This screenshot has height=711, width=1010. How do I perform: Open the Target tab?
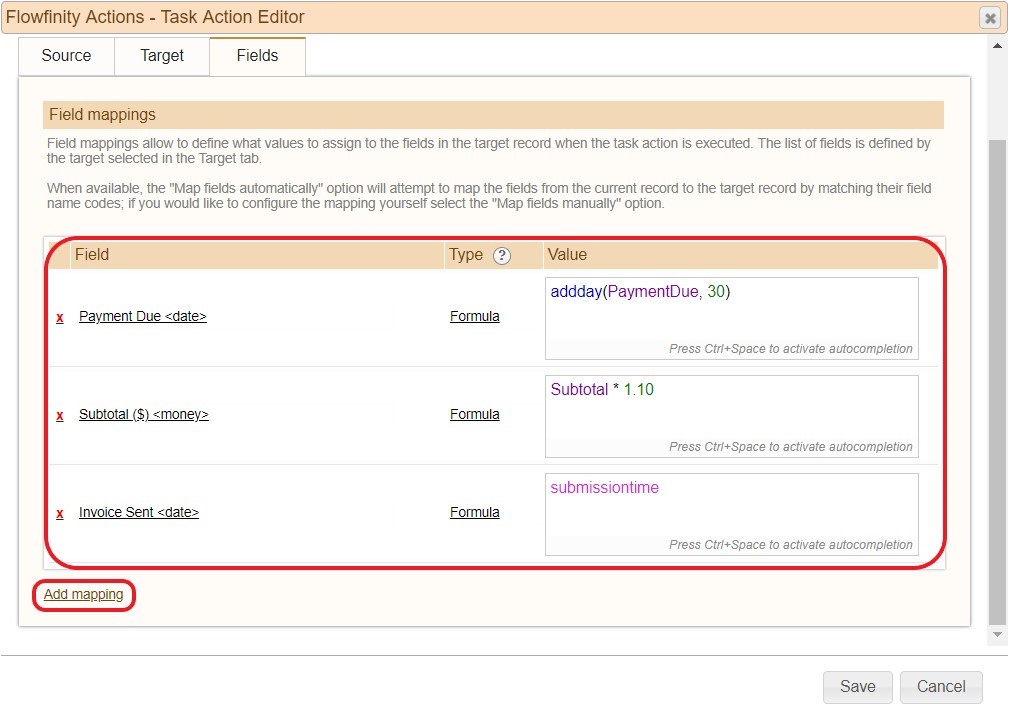162,56
